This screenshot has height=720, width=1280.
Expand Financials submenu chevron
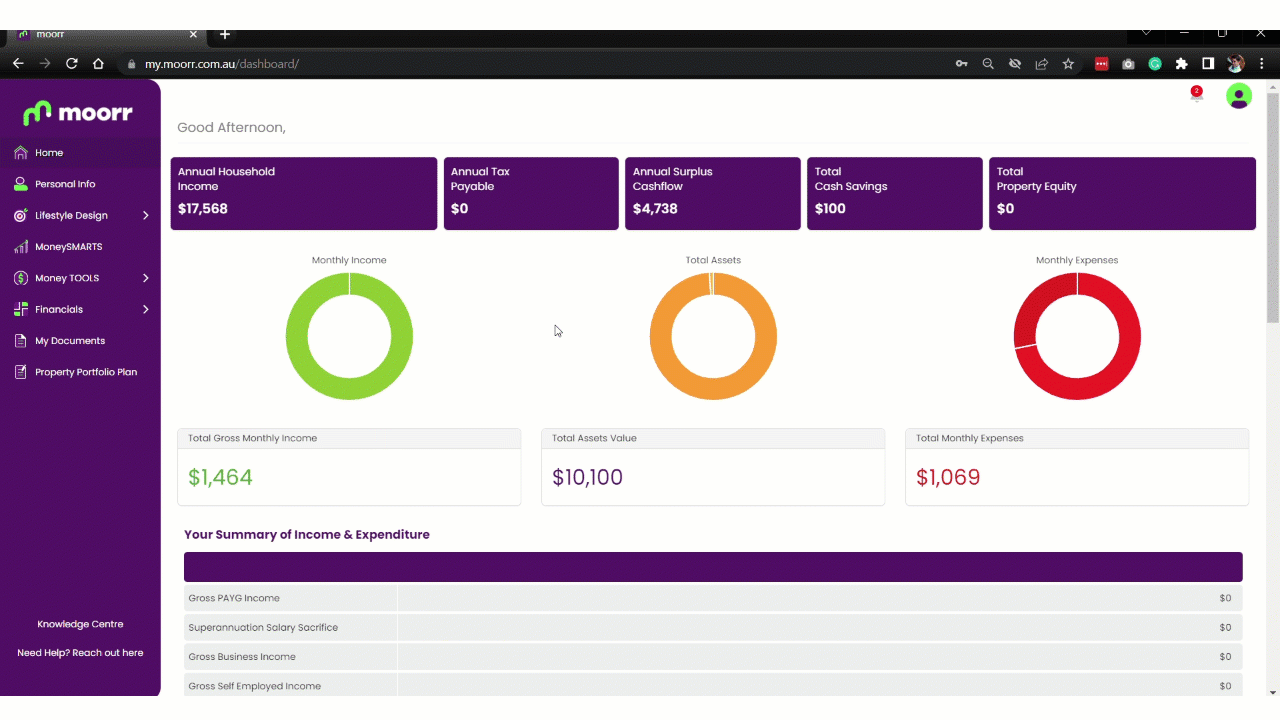pos(145,309)
